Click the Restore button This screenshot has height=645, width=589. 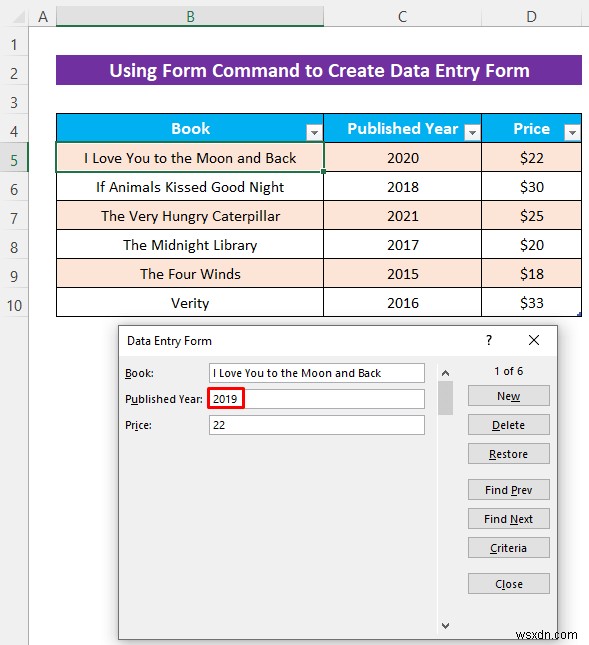pyautogui.click(x=508, y=454)
